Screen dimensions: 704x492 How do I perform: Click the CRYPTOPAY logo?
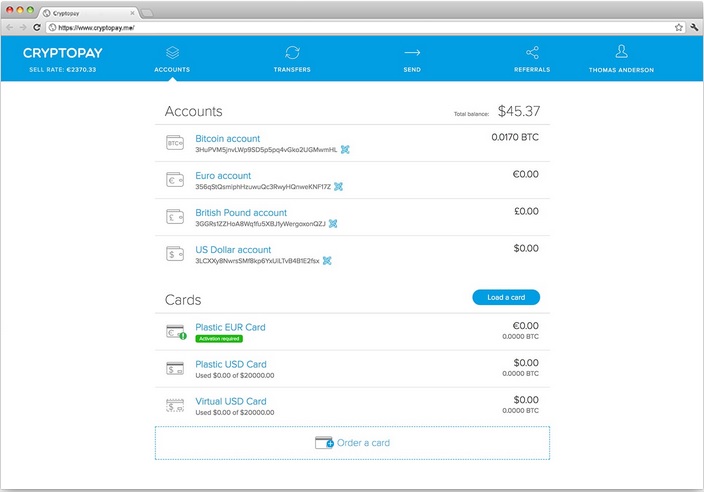63,53
